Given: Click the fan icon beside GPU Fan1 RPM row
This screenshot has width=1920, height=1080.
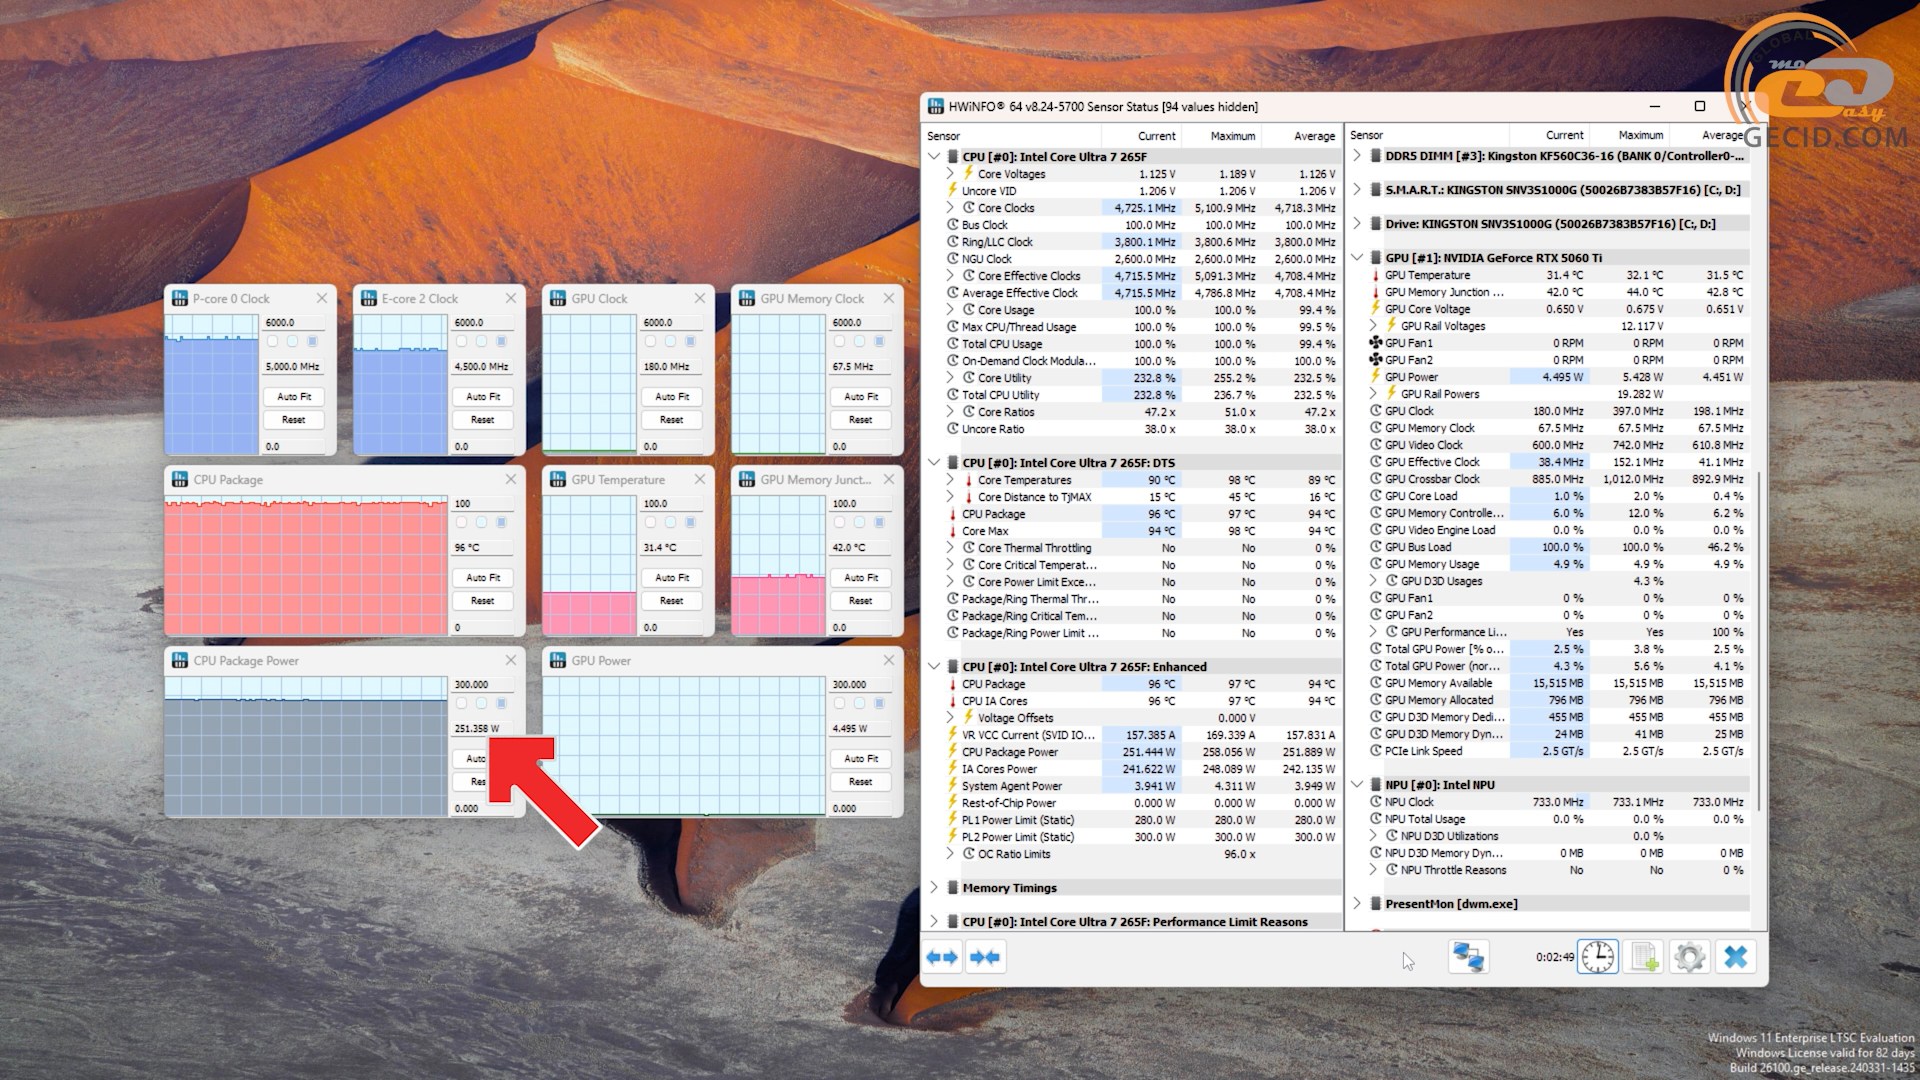Looking at the screenshot, I should tap(1376, 343).
